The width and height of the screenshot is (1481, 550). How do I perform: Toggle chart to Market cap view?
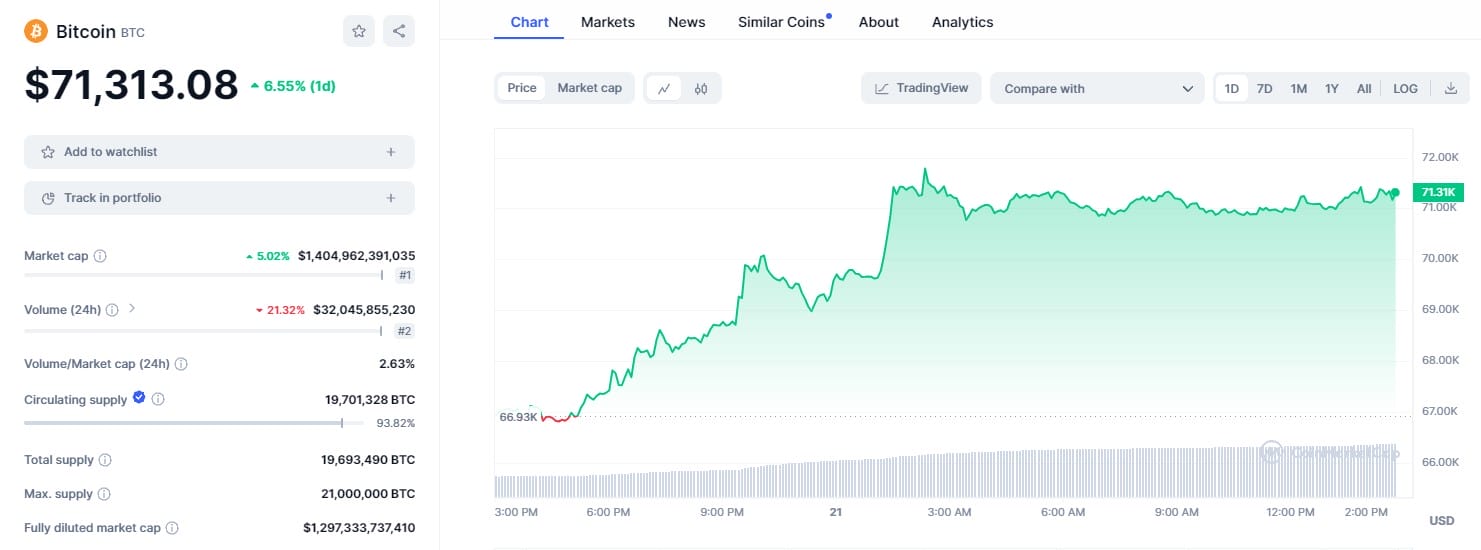click(589, 88)
